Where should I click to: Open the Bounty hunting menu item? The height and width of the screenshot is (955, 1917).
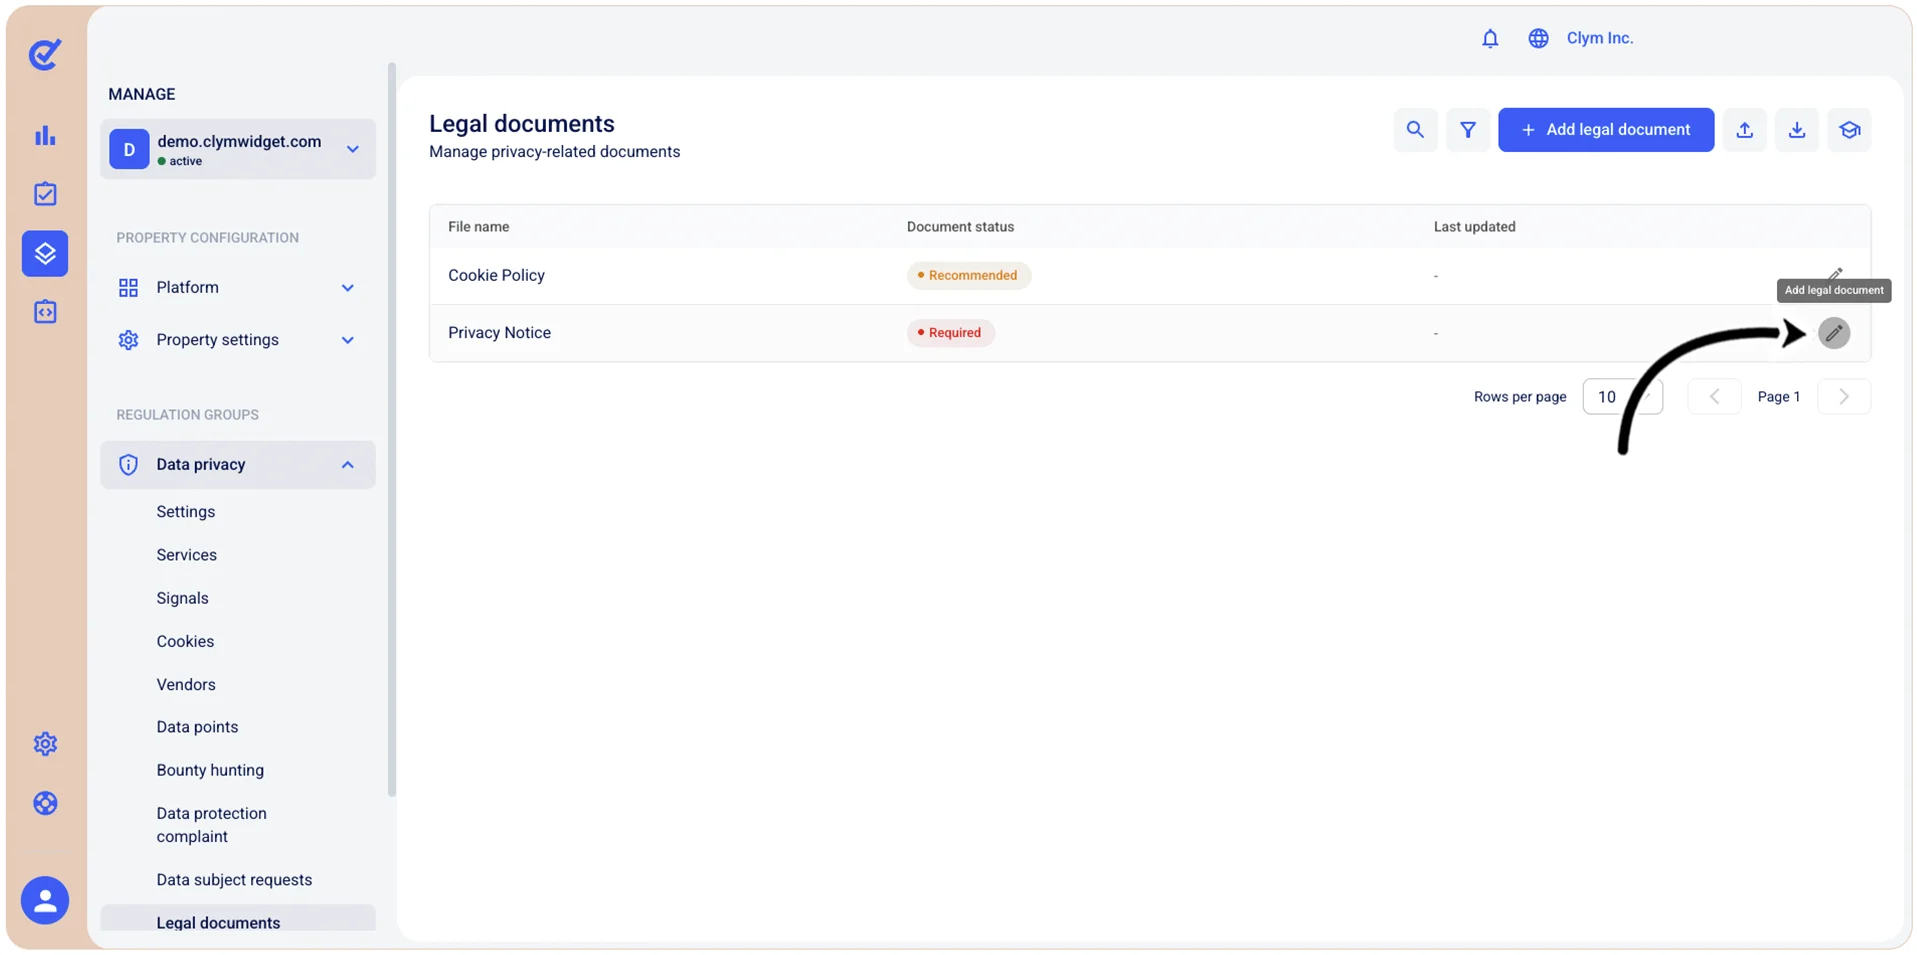[210, 770]
